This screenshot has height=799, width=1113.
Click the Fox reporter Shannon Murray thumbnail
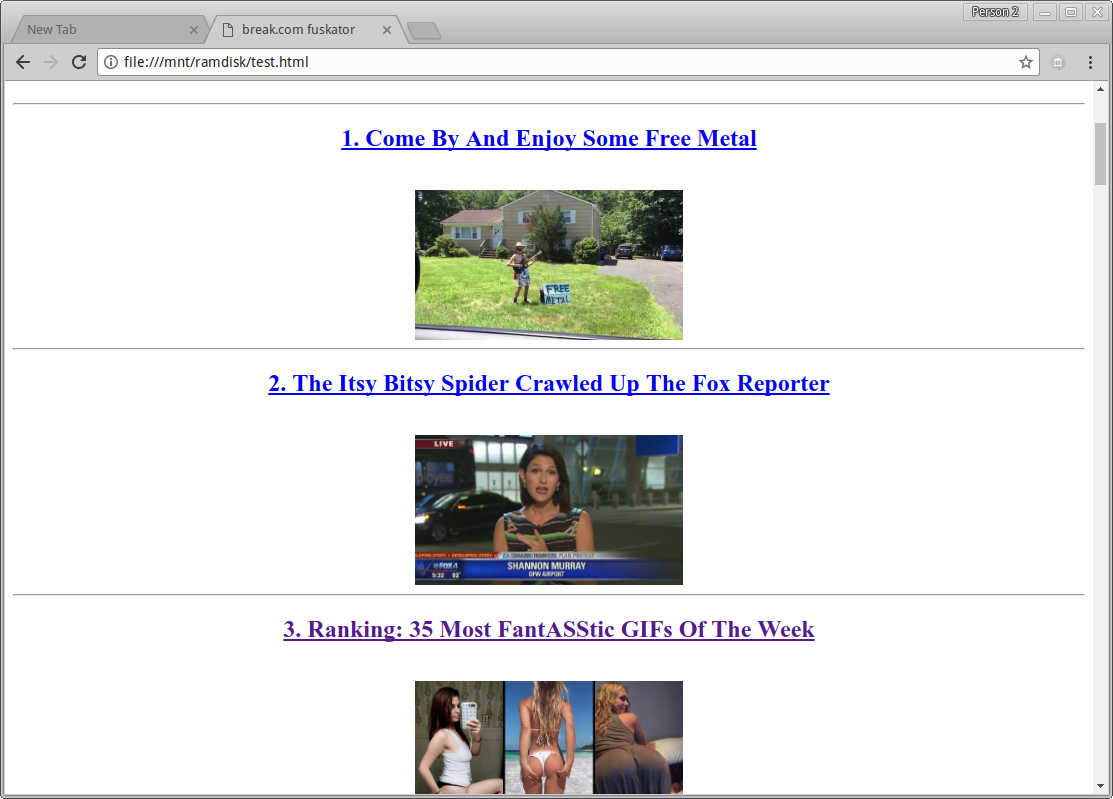click(549, 510)
